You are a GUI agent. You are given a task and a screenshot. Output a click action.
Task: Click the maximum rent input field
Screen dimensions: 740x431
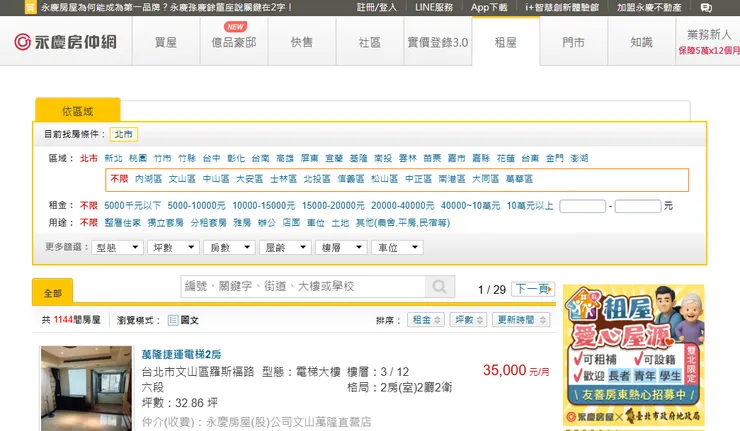pos(638,206)
